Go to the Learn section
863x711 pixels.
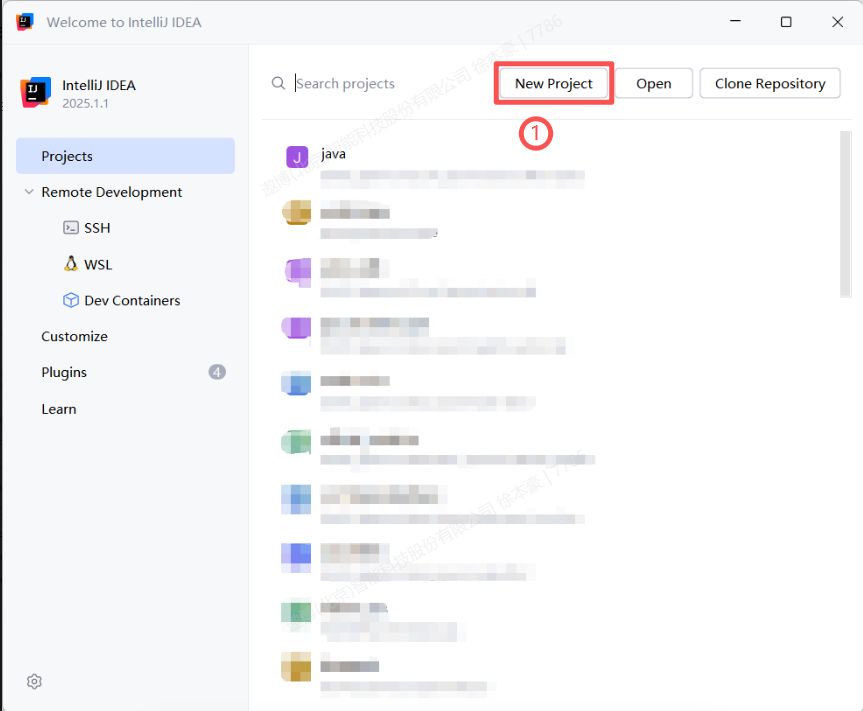pos(59,409)
